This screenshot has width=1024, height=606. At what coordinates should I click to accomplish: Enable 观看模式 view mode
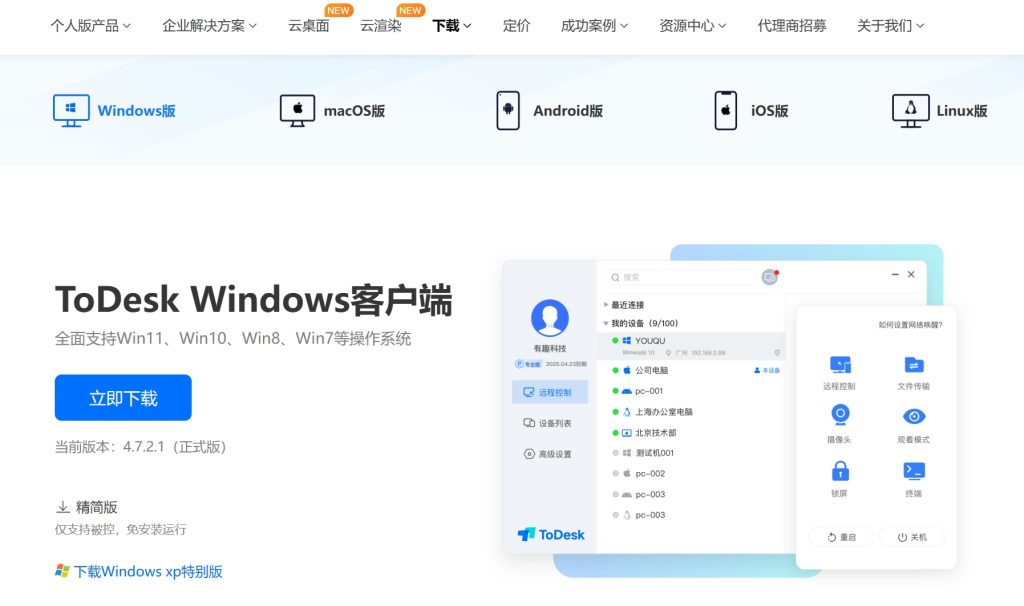tap(913, 420)
